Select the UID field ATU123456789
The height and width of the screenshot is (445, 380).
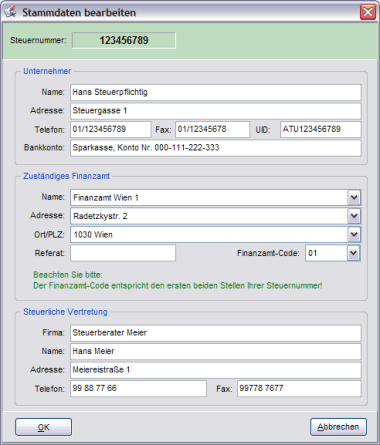coord(321,129)
